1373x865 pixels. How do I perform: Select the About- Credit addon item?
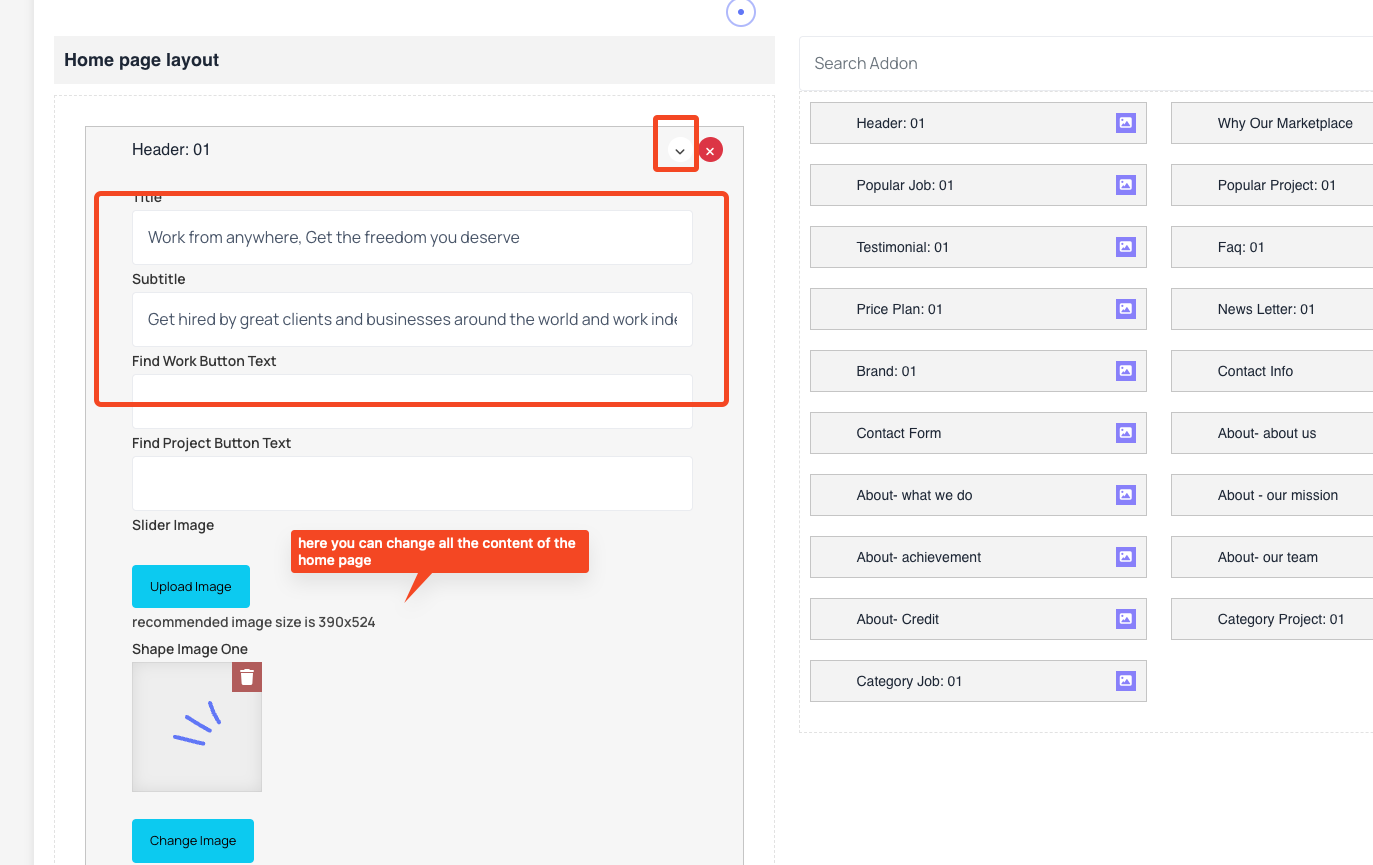click(978, 619)
